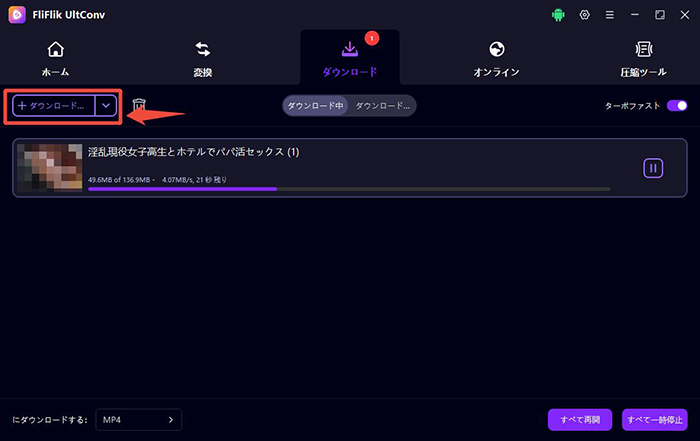Open the オンライン tab
The height and width of the screenshot is (441, 700).
click(x=496, y=58)
